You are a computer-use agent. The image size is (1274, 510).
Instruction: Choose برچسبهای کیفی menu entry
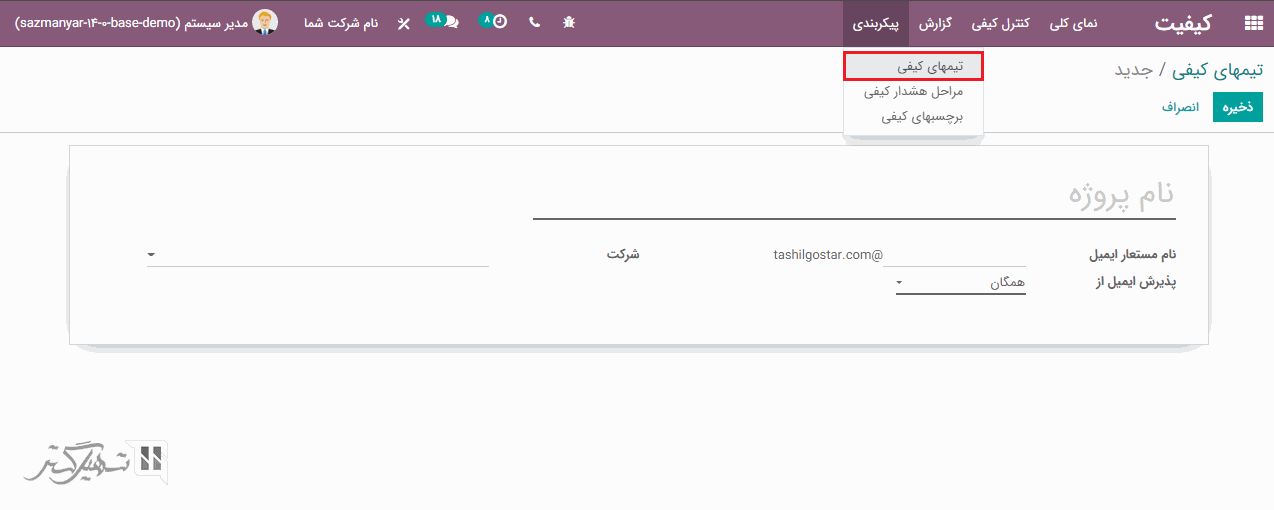point(913,116)
